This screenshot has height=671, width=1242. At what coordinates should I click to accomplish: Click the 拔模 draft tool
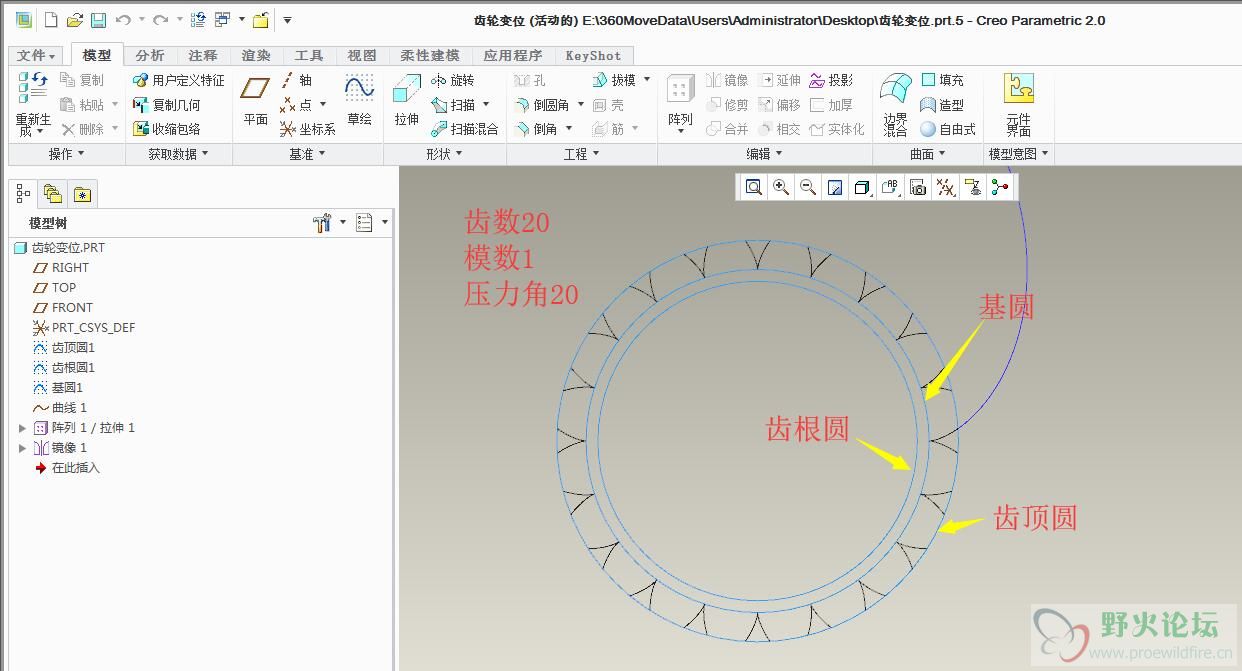pyautogui.click(x=614, y=80)
